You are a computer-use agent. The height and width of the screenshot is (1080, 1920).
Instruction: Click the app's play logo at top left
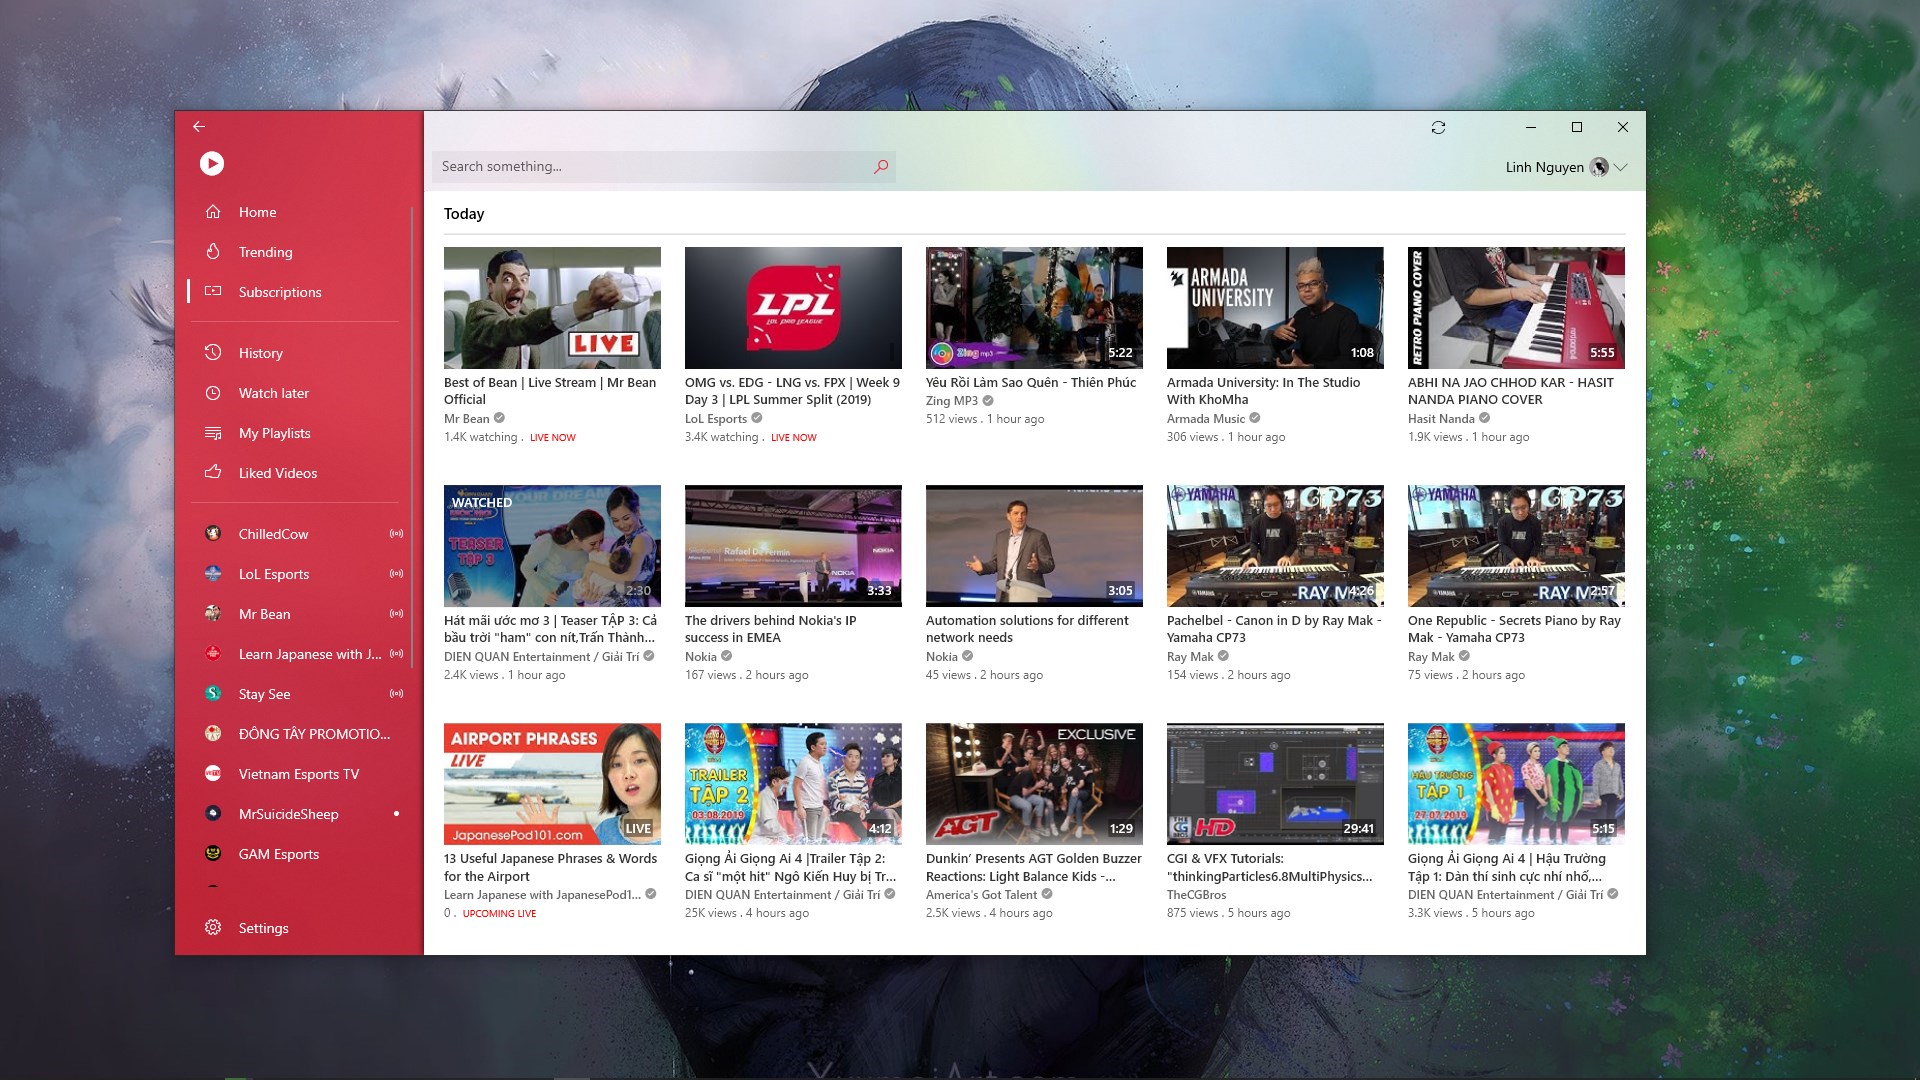(211, 164)
